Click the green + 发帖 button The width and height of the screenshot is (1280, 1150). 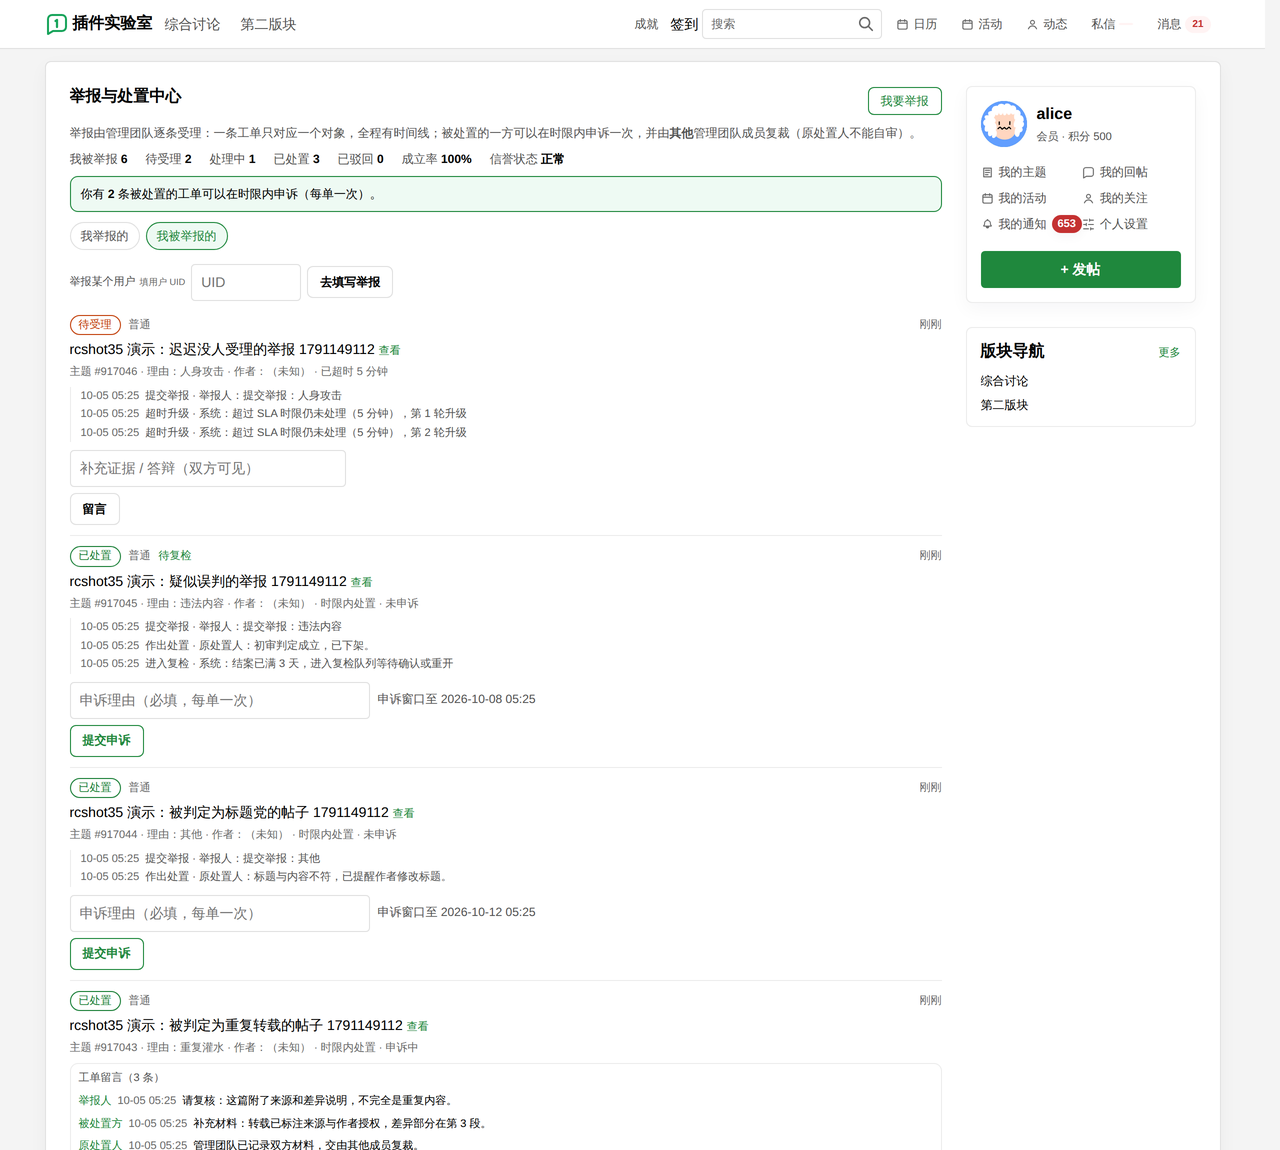click(1081, 270)
